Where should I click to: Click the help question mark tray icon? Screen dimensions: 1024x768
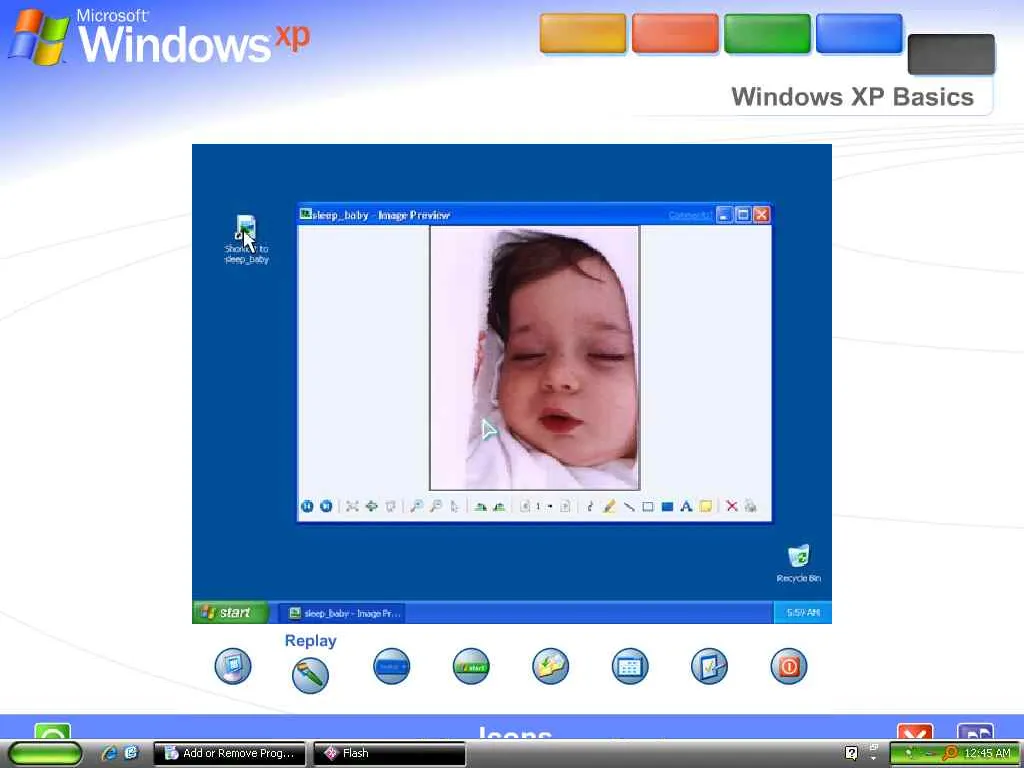pos(851,753)
